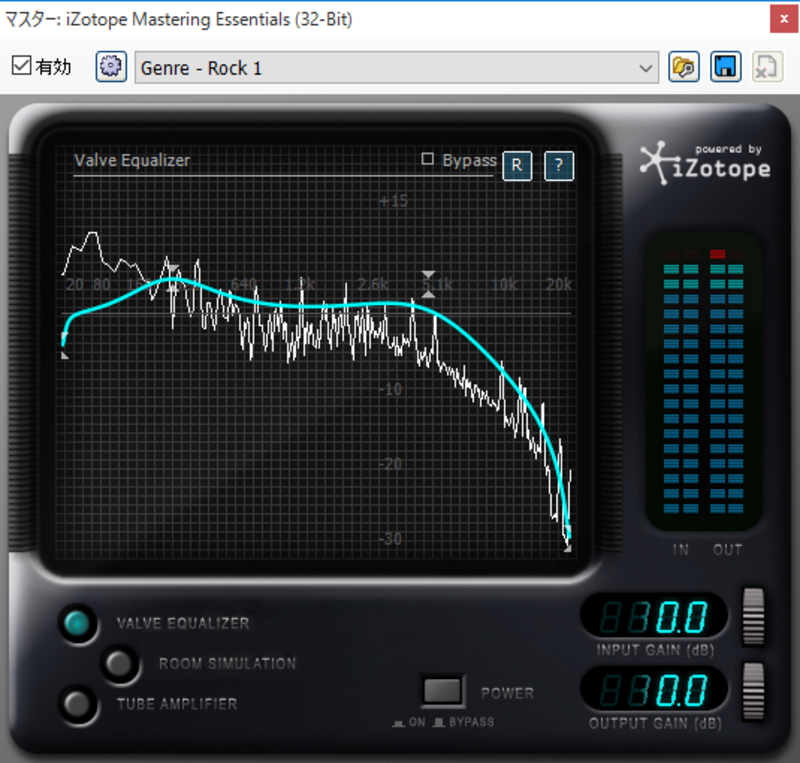This screenshot has height=763, width=800.
Task: Toggle the Tube Amplifier module button
Action: 78,704
